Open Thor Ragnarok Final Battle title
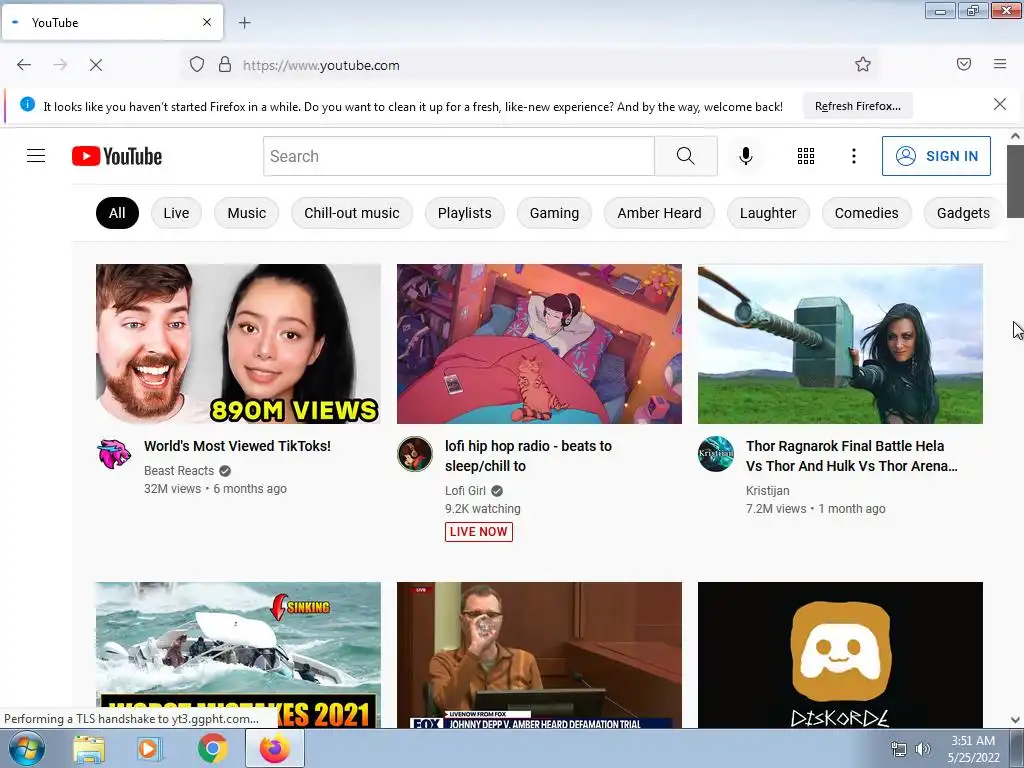Viewport: 1024px width, 768px height. pos(852,456)
